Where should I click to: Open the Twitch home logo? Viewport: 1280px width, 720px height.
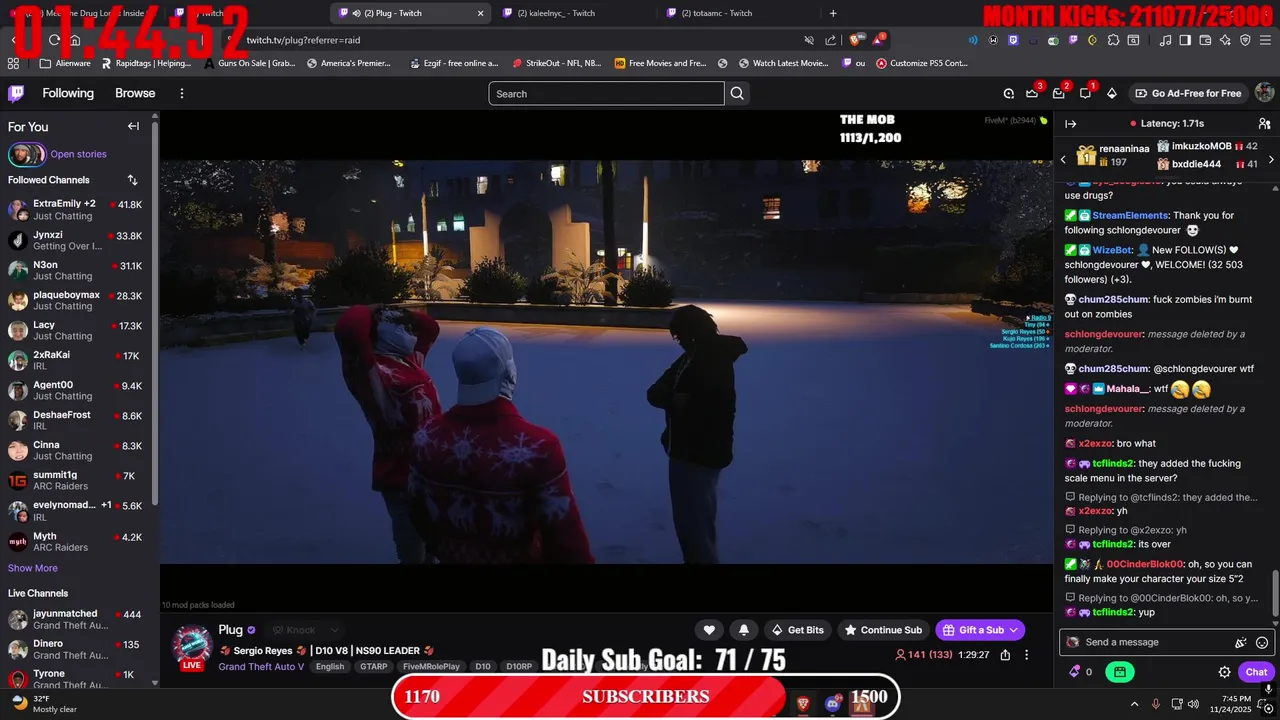16,93
